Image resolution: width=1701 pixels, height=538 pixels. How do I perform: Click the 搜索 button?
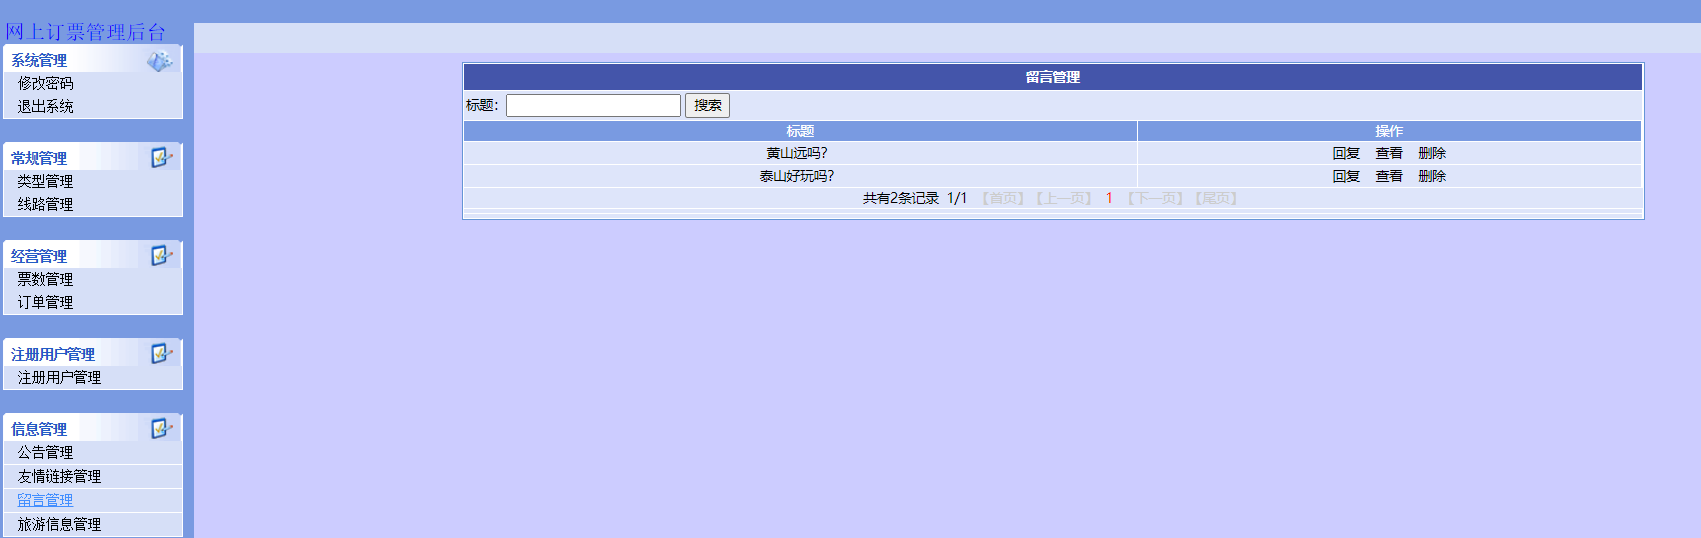707,105
